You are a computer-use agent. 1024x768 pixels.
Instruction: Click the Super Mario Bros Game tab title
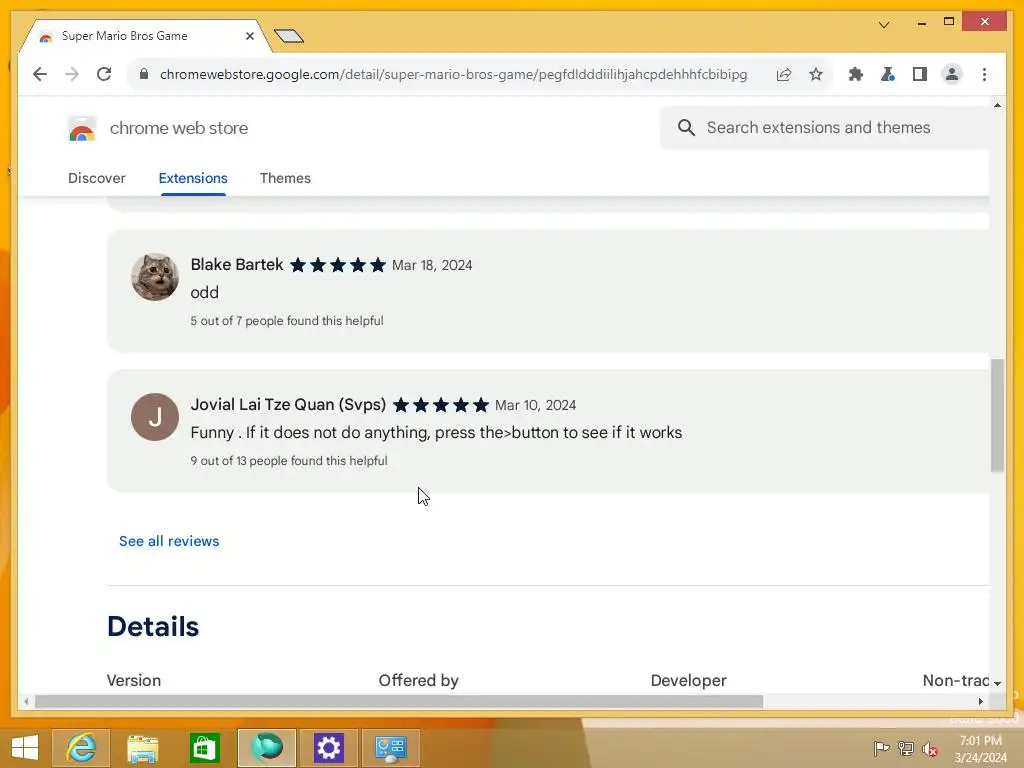click(x=124, y=36)
